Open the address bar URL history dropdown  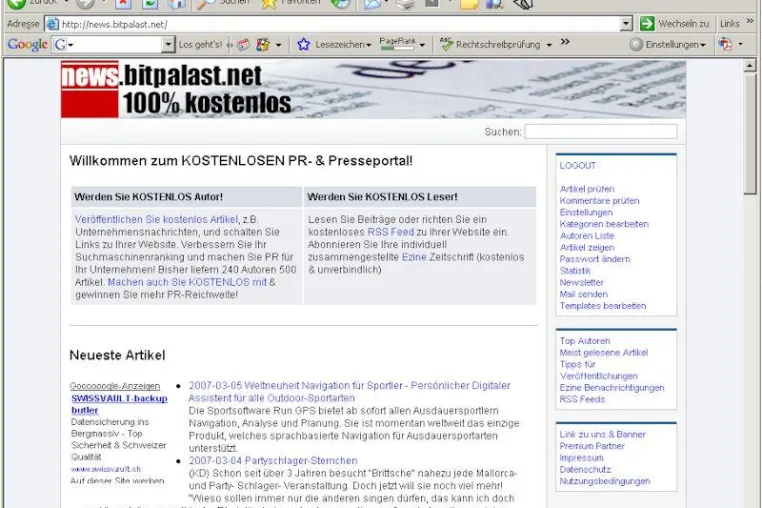point(626,23)
